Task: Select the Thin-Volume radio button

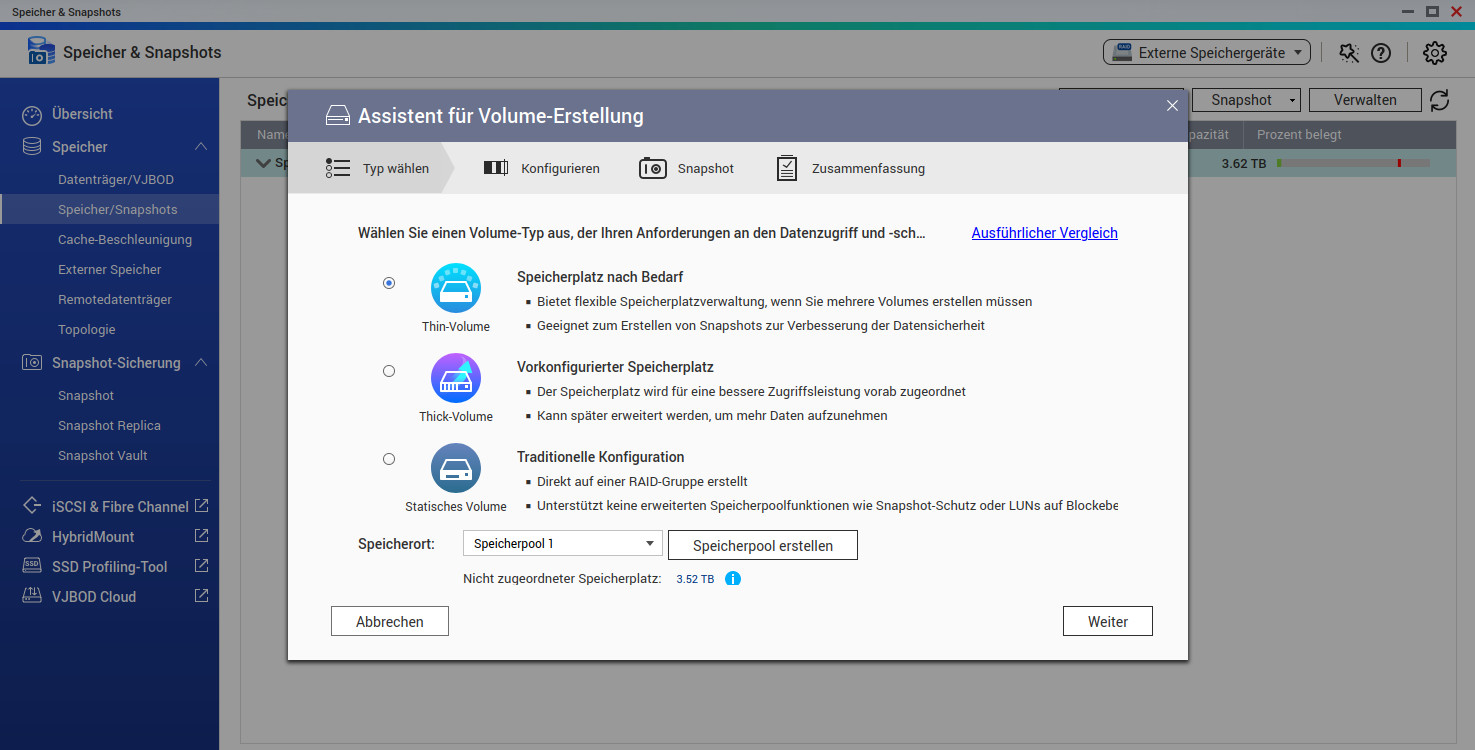Action: [x=389, y=283]
